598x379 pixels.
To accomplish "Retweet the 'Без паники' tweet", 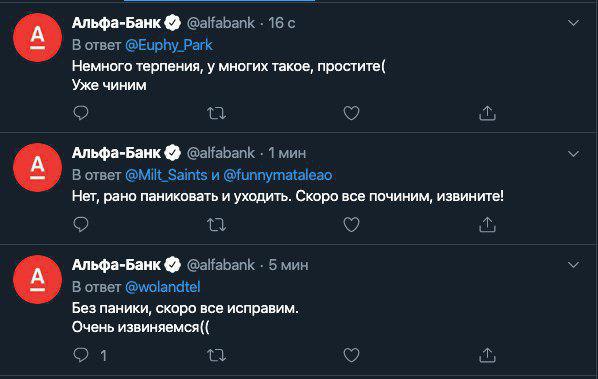I will point(216,355).
